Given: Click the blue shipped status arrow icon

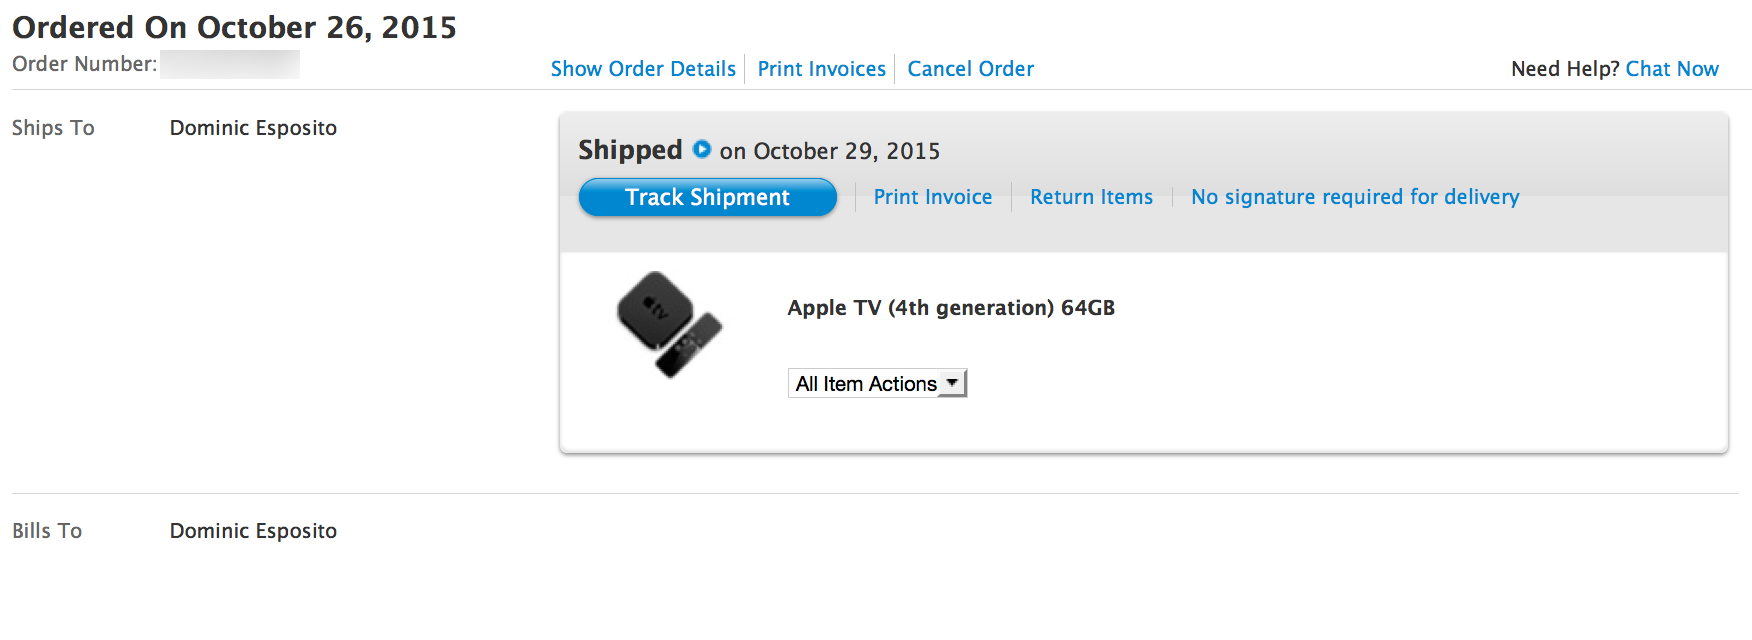Looking at the screenshot, I should [x=703, y=150].
